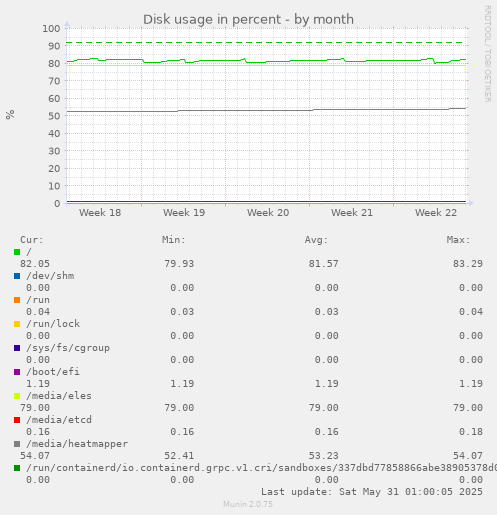Screen dimensions: 497x515
Task: Click the /boot/efi legend label
Action: [x=53, y=372]
